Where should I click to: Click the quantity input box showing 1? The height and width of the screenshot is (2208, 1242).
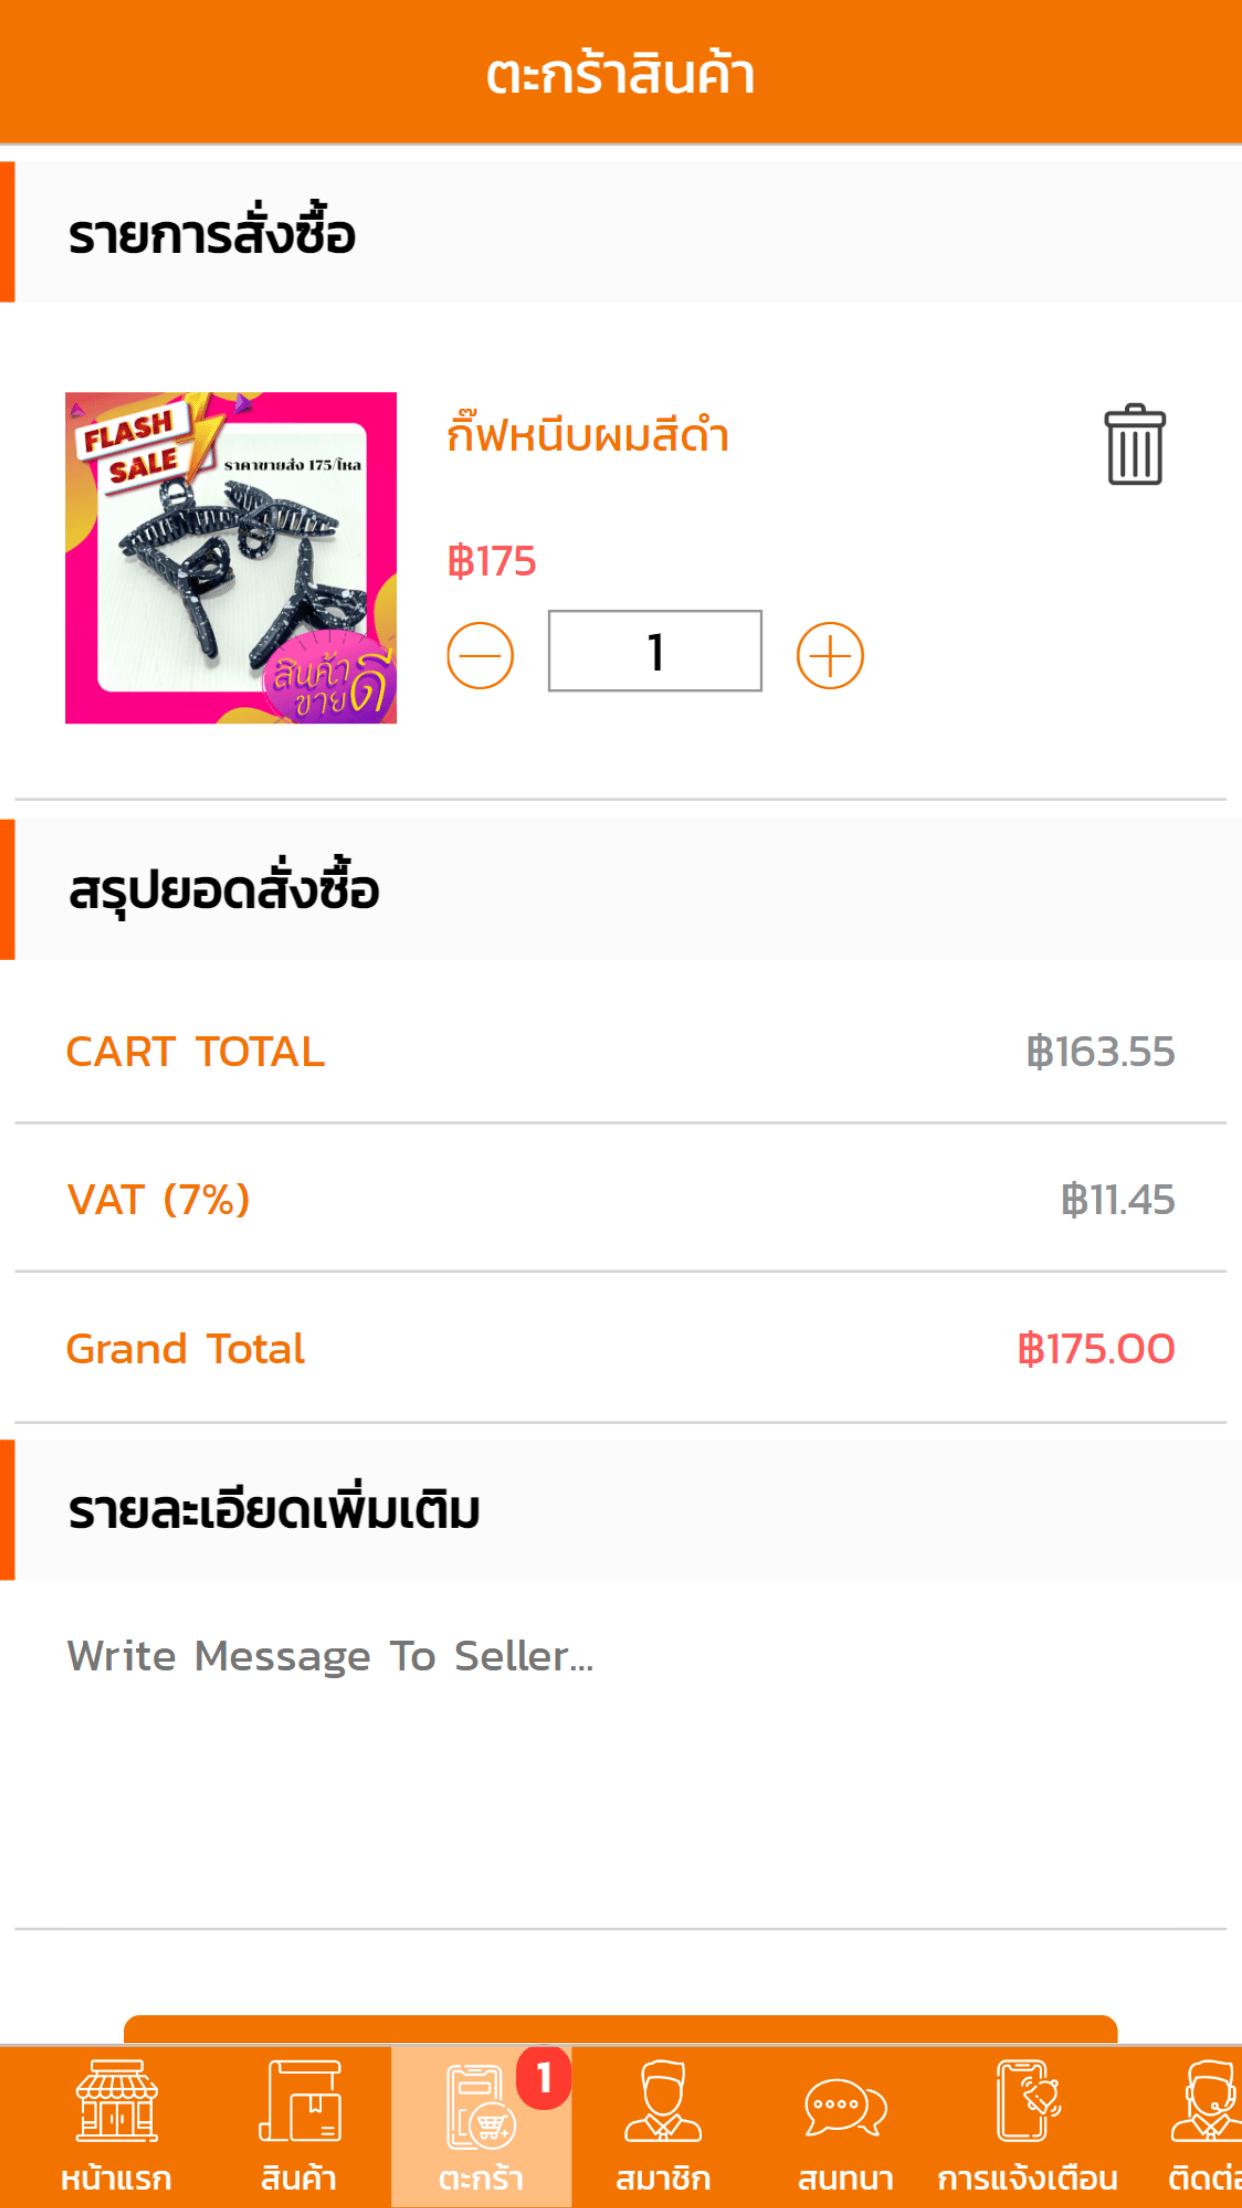[655, 651]
